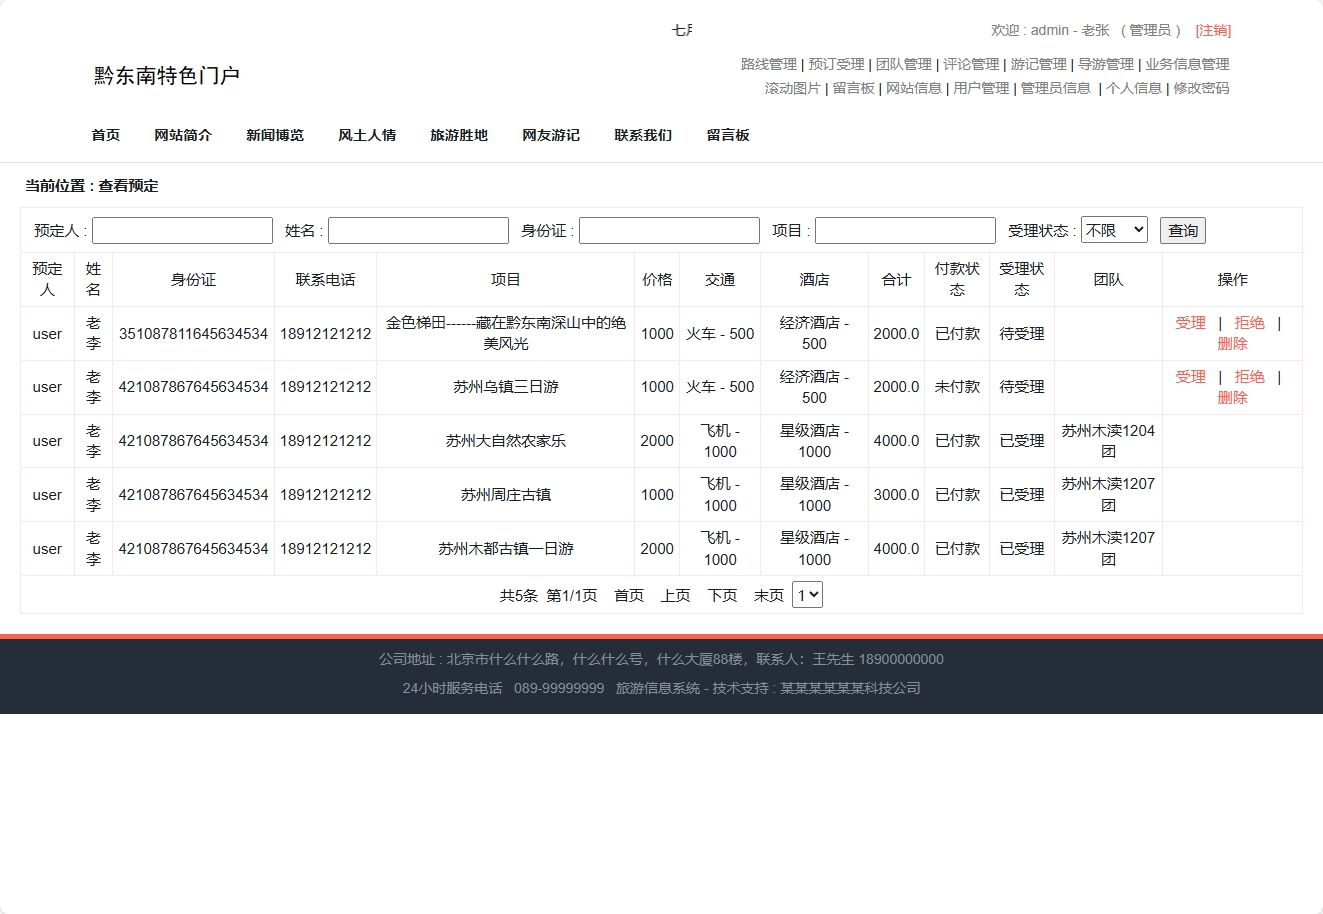Open the 受理状态 filter dropdown
Screen dimensions: 1323x914
tap(1114, 229)
